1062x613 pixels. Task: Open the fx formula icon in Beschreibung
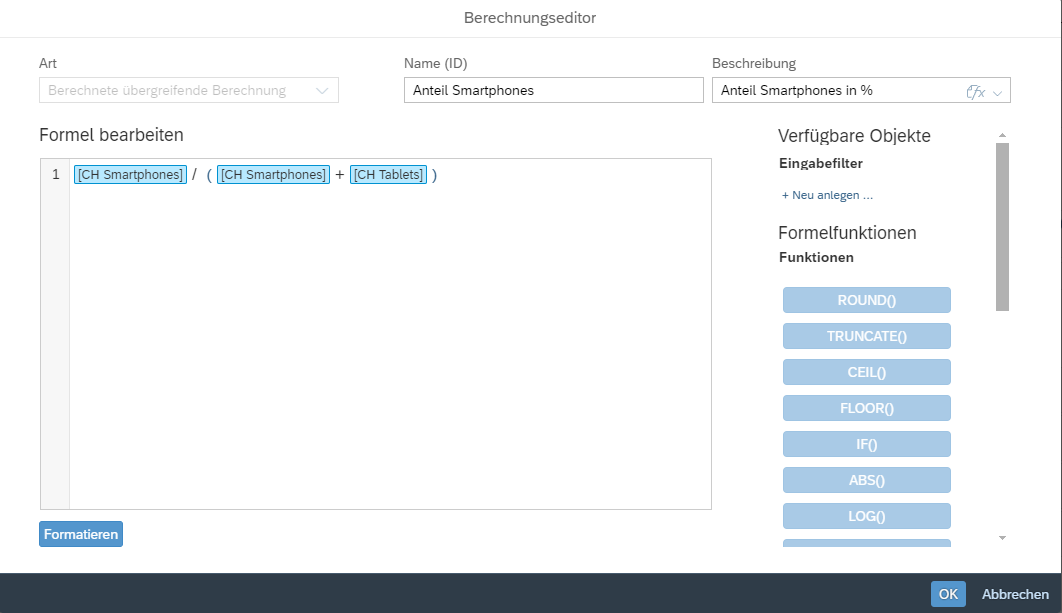pos(975,91)
